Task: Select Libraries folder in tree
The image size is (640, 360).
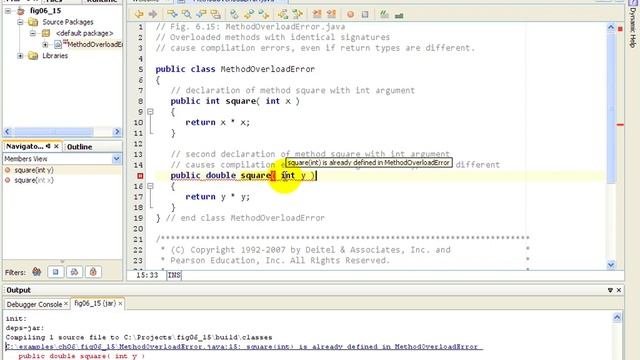Action: tap(55, 56)
